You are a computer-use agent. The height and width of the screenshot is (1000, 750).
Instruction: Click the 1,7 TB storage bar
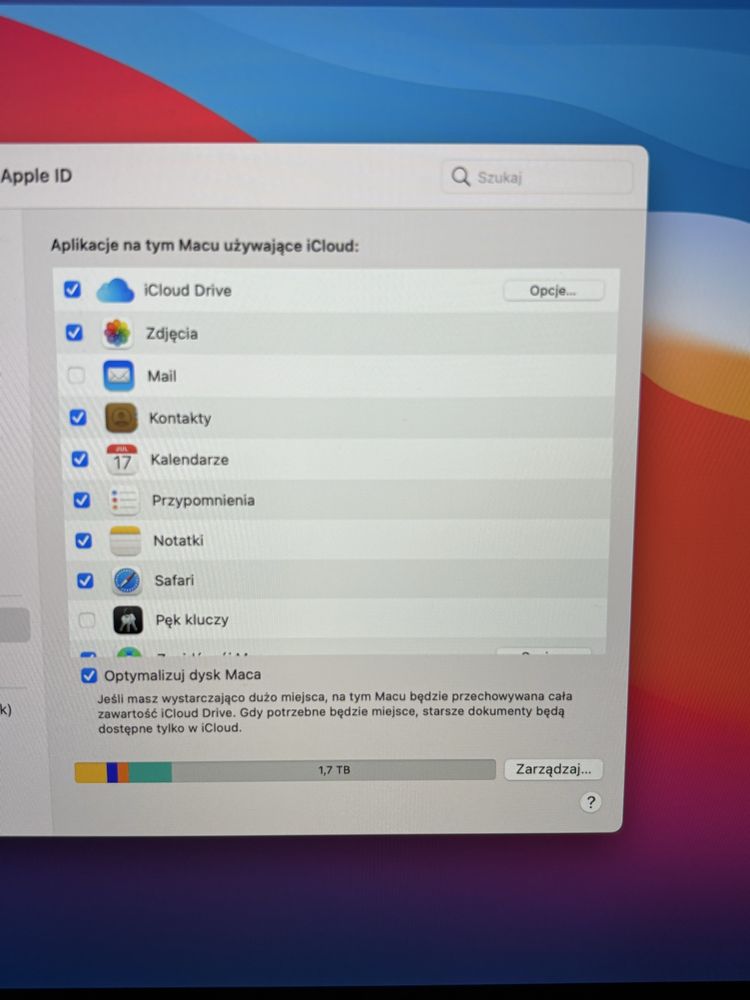[x=285, y=771]
